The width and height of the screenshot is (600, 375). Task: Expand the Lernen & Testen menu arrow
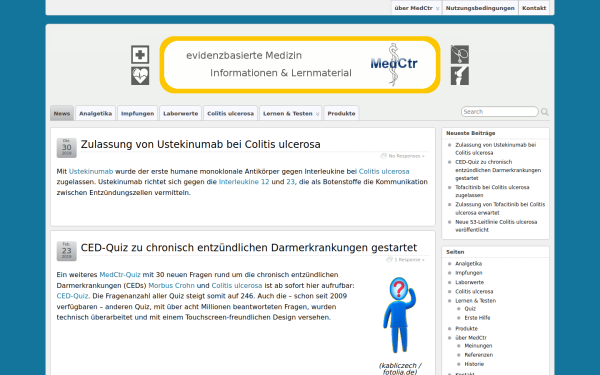click(317, 114)
